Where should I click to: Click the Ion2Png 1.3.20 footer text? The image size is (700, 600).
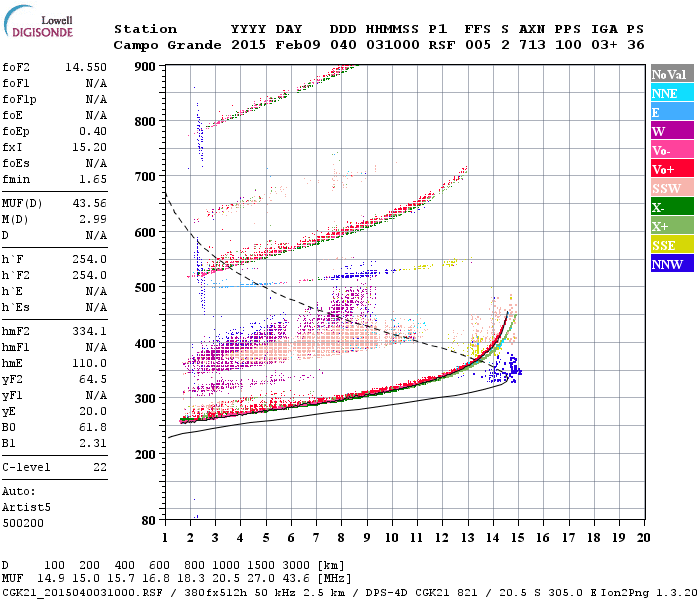[x=649, y=592]
